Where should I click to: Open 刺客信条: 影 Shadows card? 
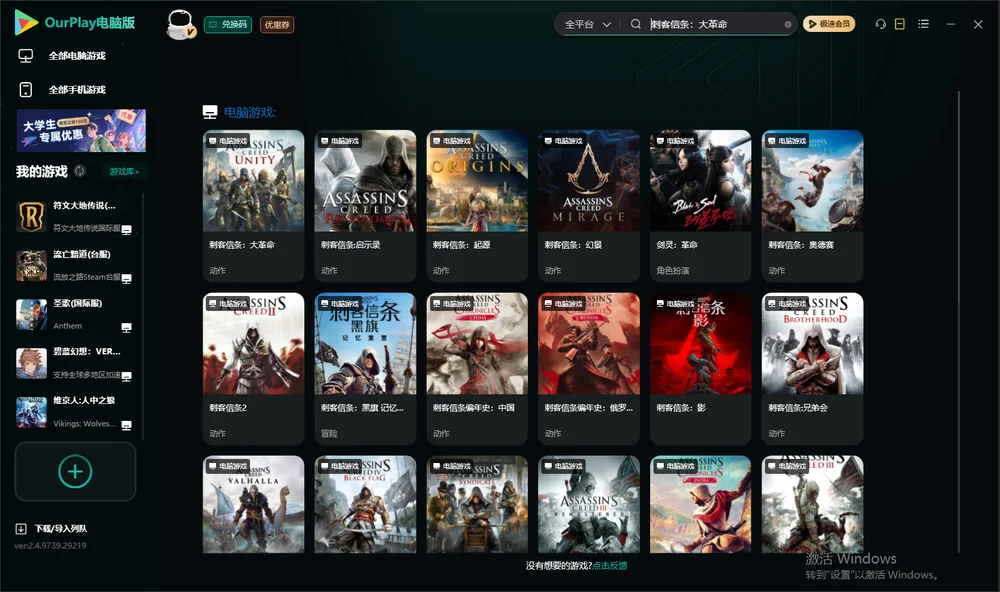[700, 368]
